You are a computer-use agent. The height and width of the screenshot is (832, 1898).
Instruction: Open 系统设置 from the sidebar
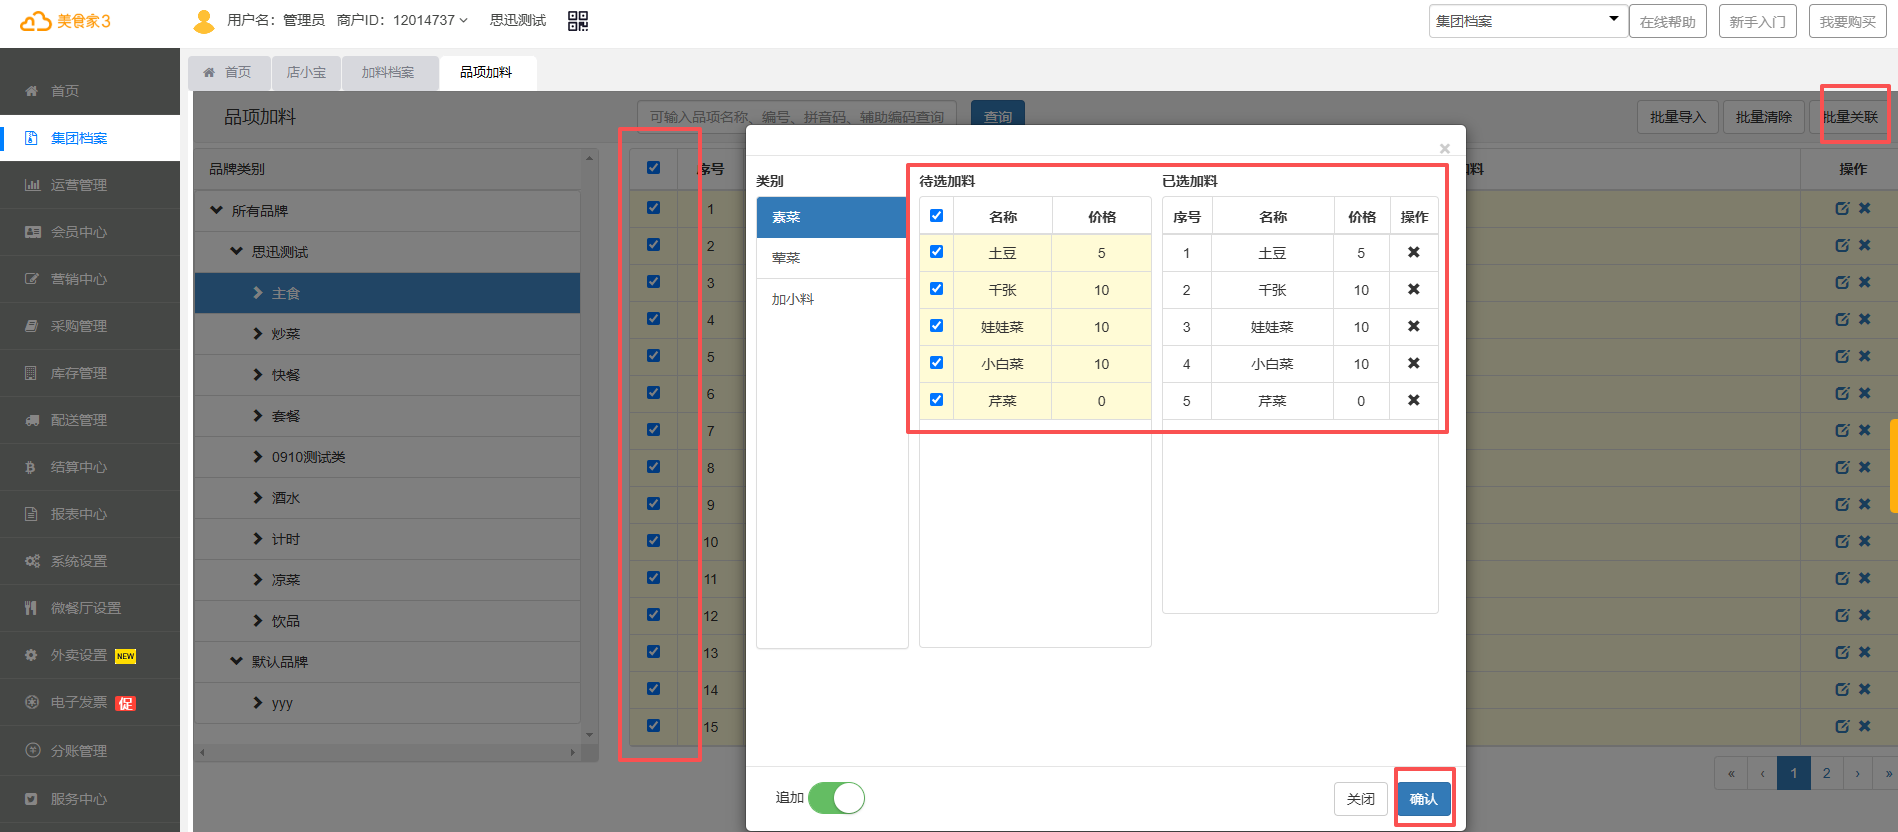(x=79, y=561)
